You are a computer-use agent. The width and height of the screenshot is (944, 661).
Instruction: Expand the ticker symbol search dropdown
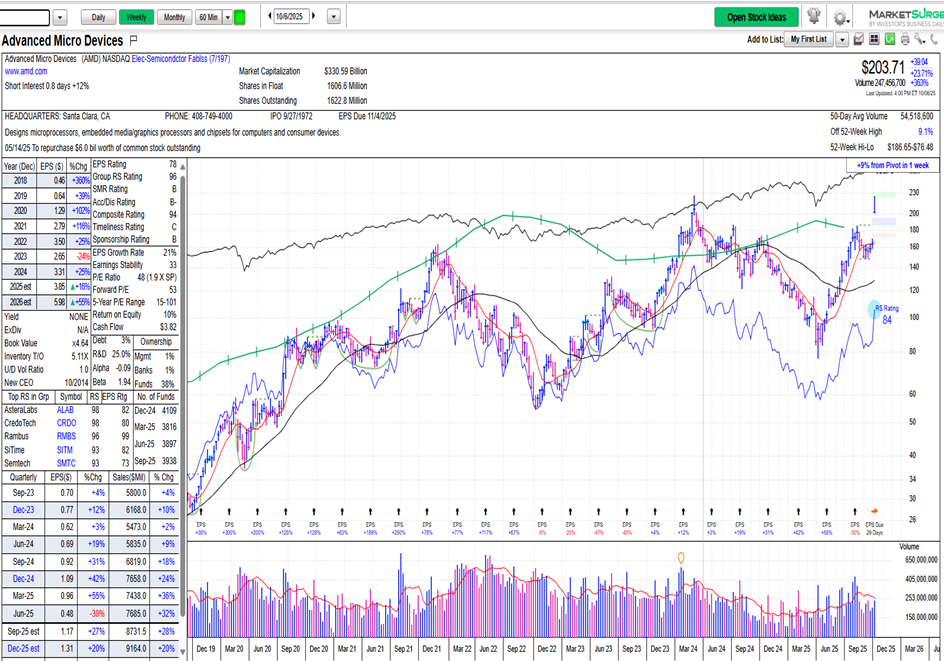[x=59, y=16]
